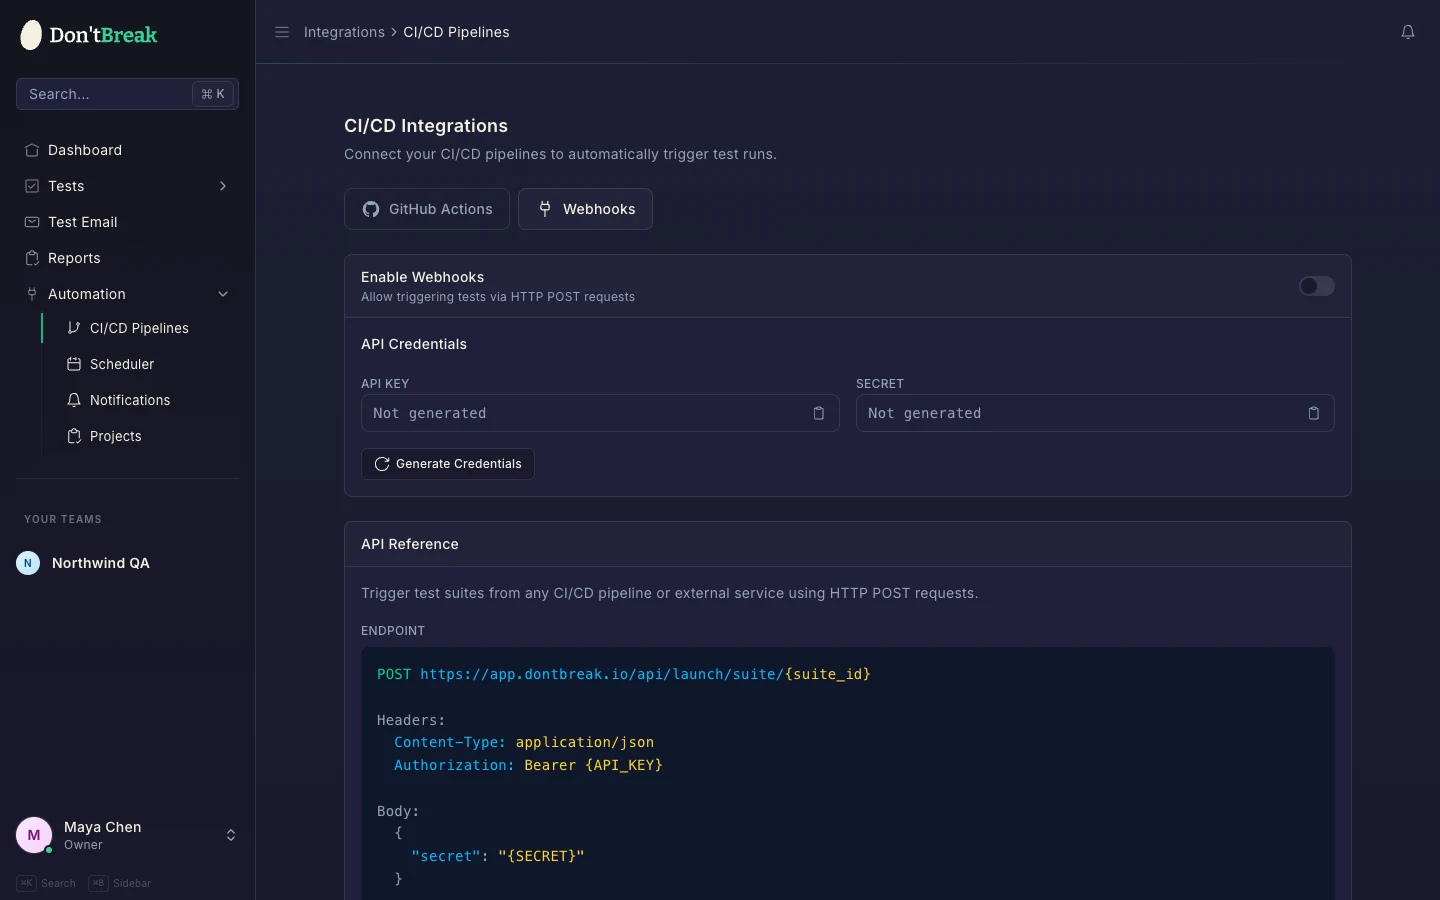Click the Northwind QA team avatar
Viewport: 1440px width, 900px height.
click(28, 563)
